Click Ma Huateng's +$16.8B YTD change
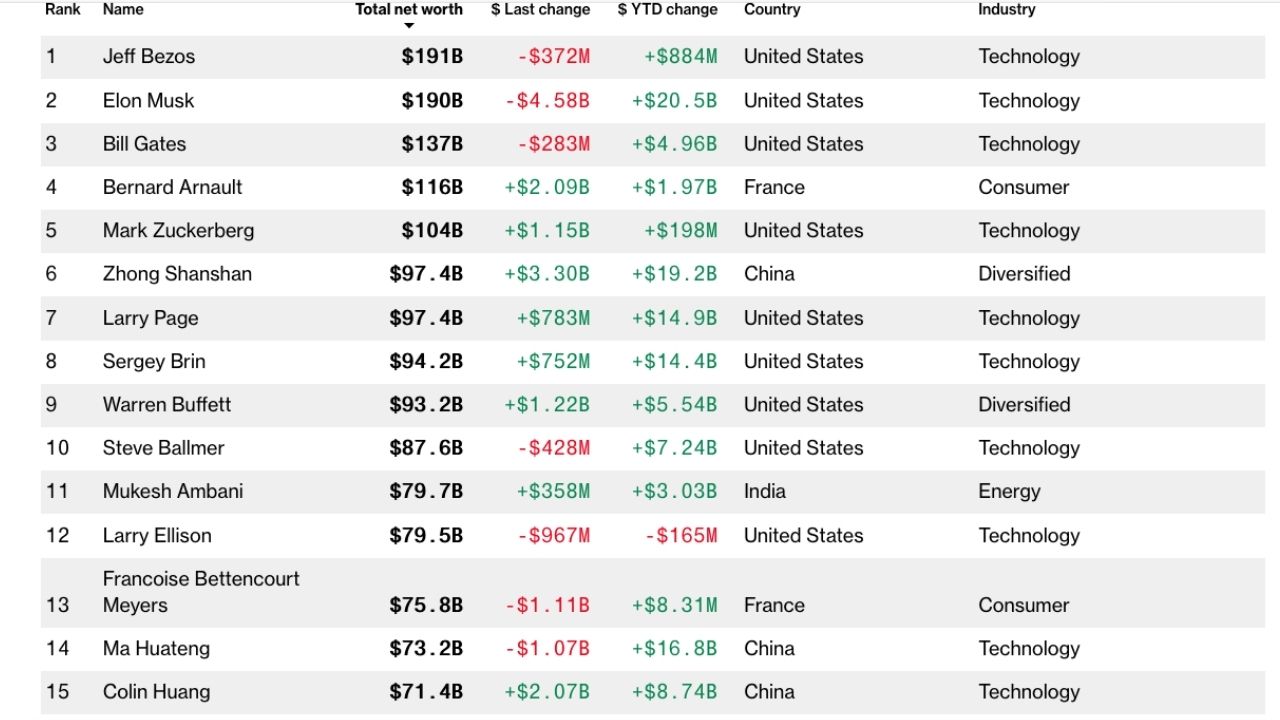 pos(674,649)
